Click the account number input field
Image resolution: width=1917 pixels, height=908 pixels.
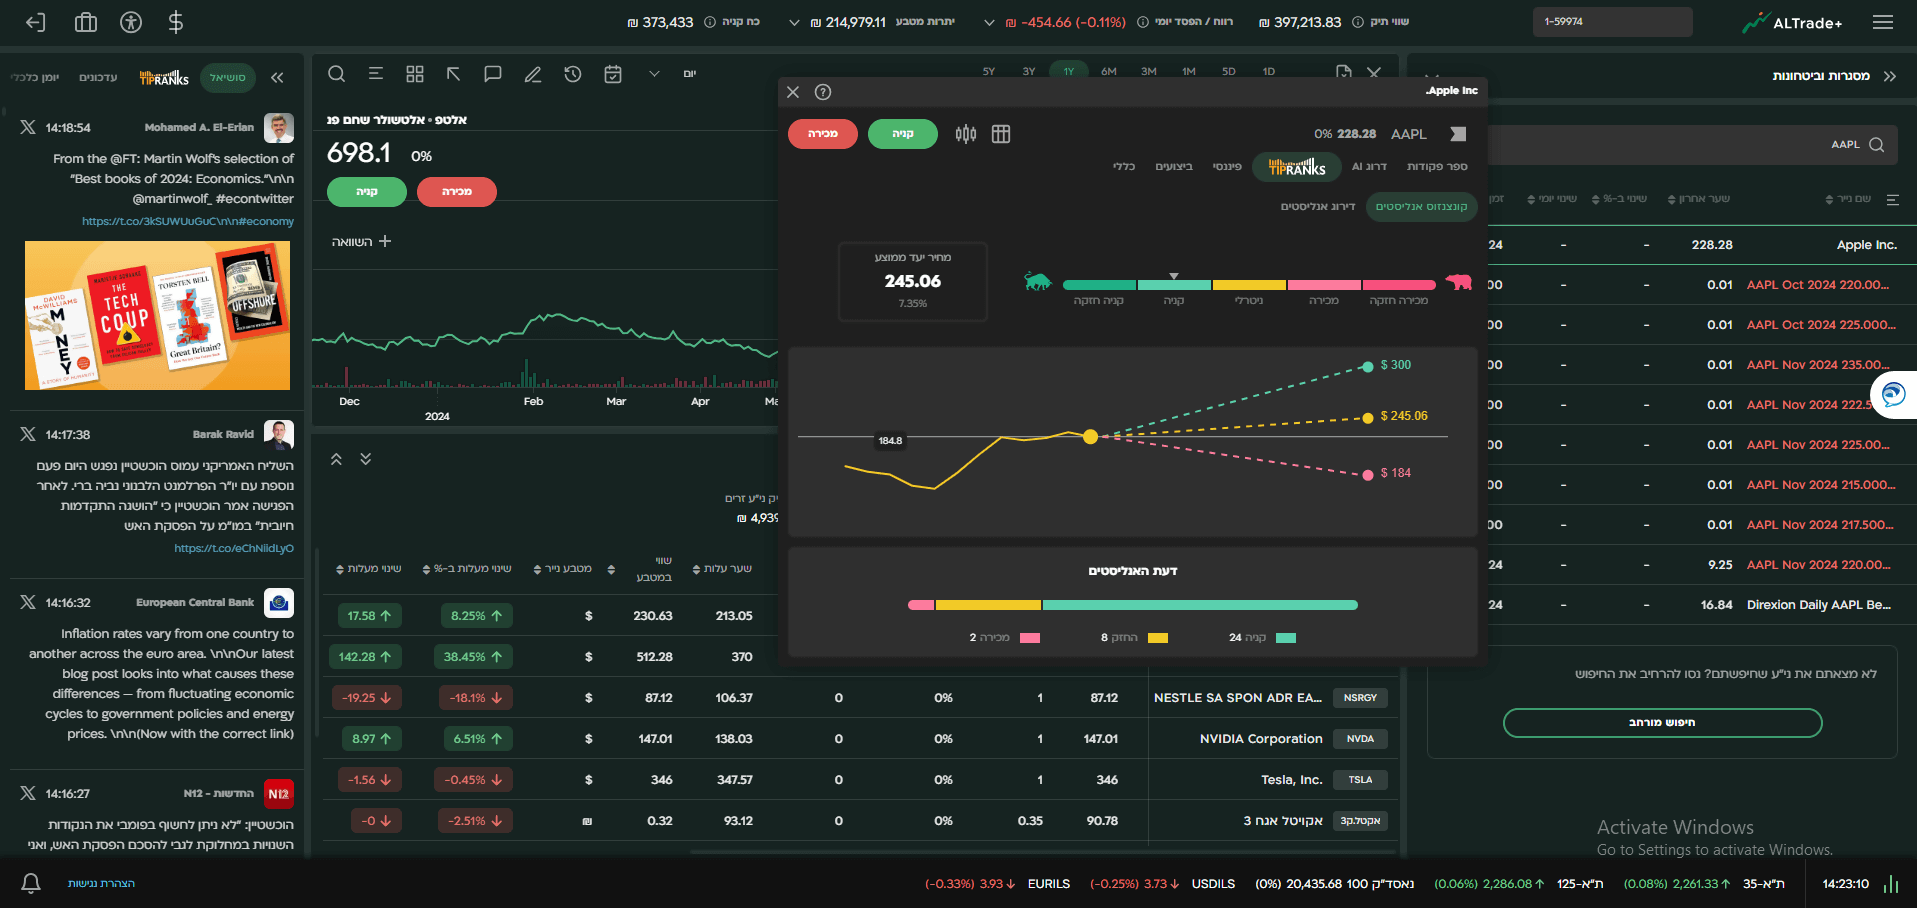[1612, 22]
